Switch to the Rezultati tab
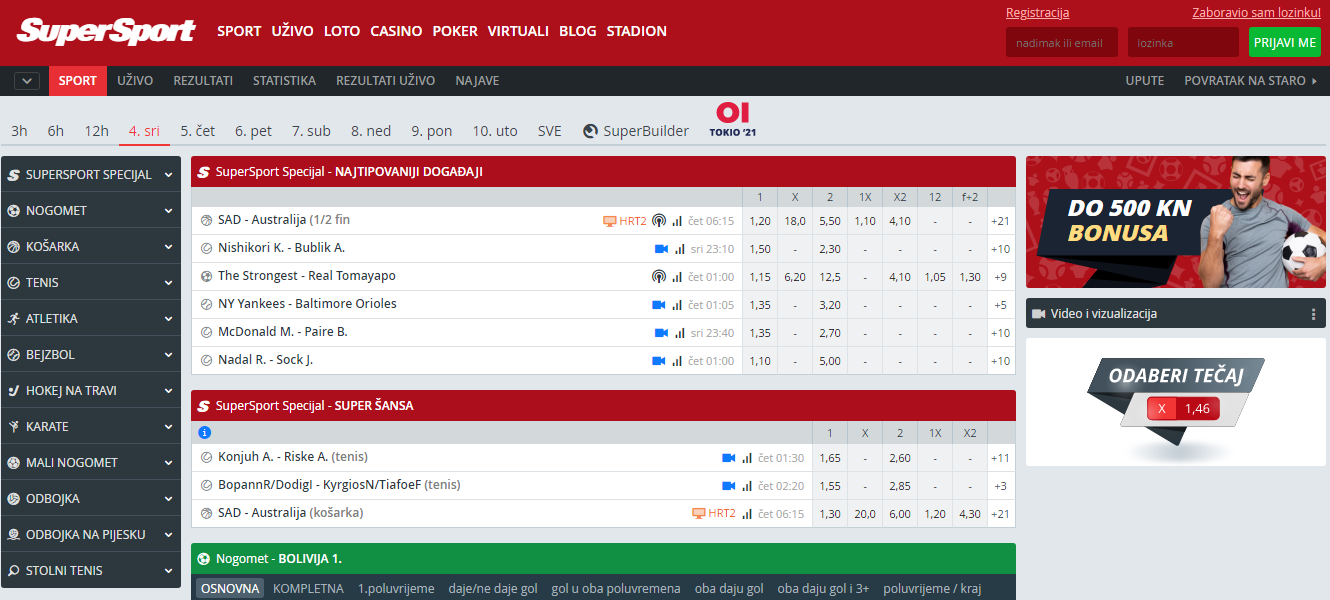The image size is (1330, 600). [x=203, y=81]
